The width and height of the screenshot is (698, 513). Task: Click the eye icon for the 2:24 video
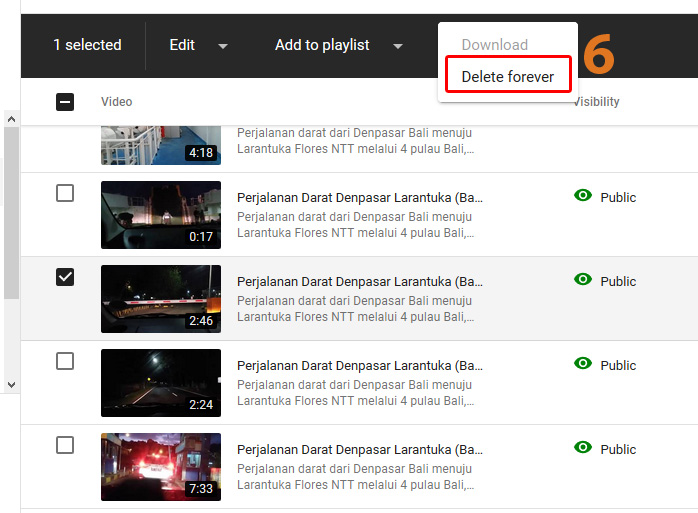(583, 363)
